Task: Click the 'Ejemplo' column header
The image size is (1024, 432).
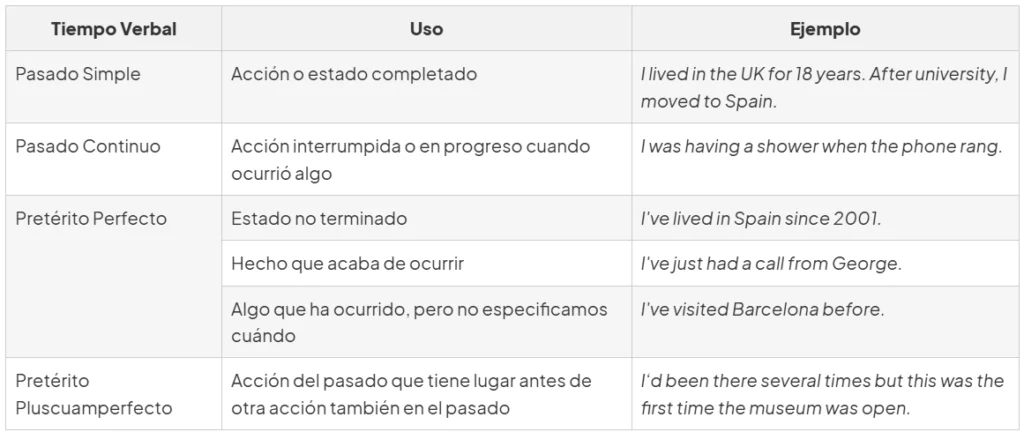Action: click(x=825, y=29)
